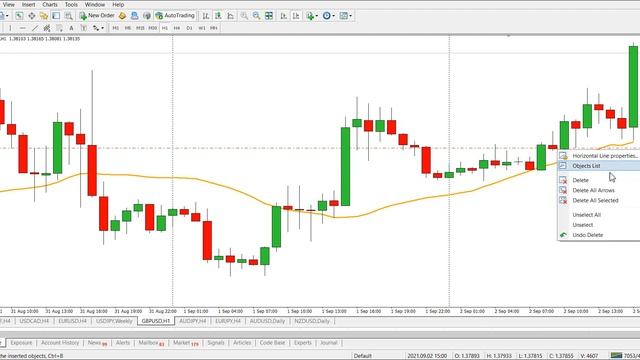640x360 pixels.
Task: Switch to candlestick chart icon
Action: click(218, 16)
